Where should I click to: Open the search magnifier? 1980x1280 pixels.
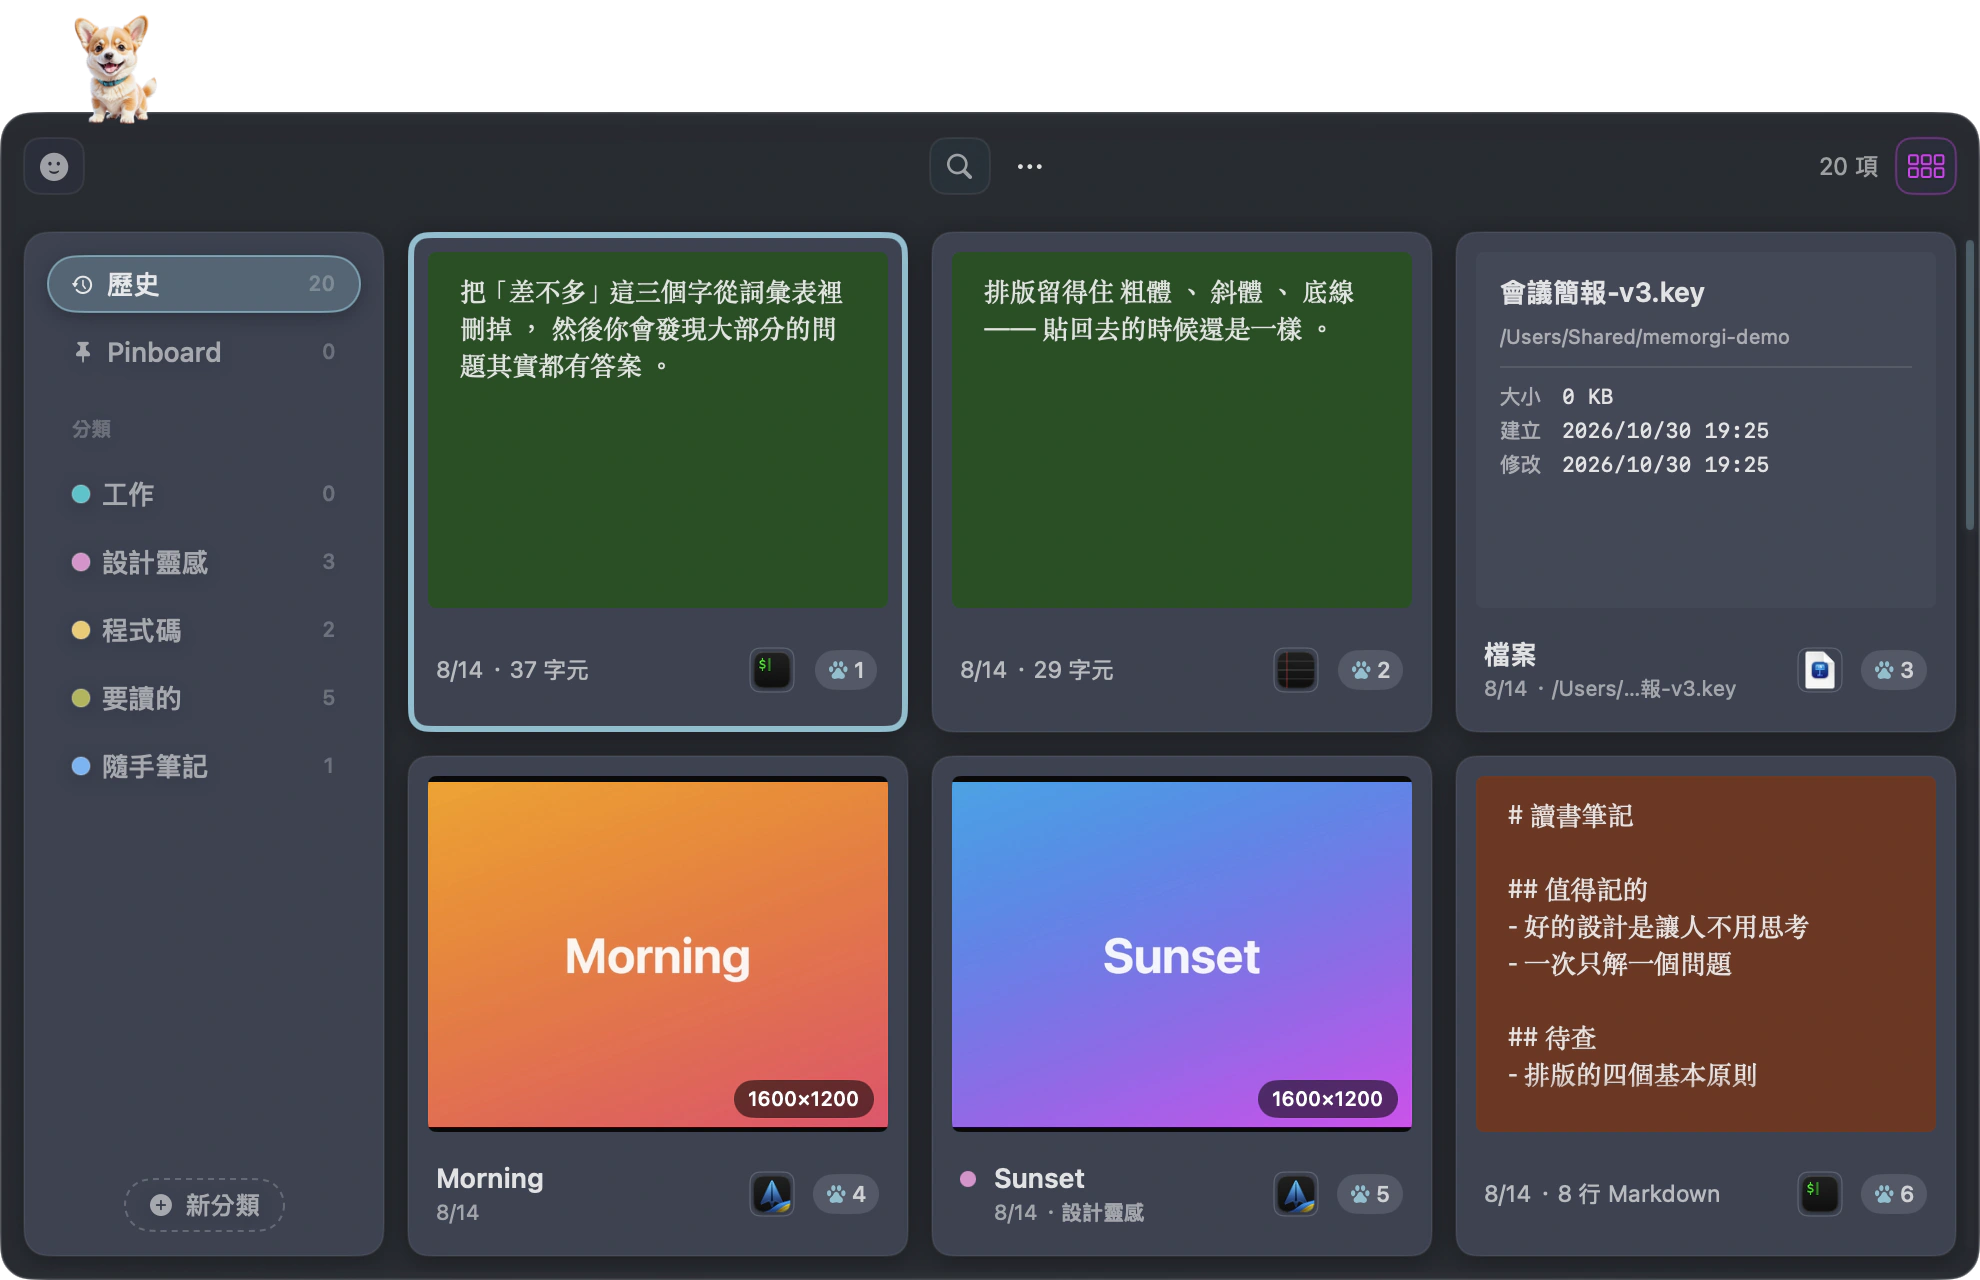959,166
